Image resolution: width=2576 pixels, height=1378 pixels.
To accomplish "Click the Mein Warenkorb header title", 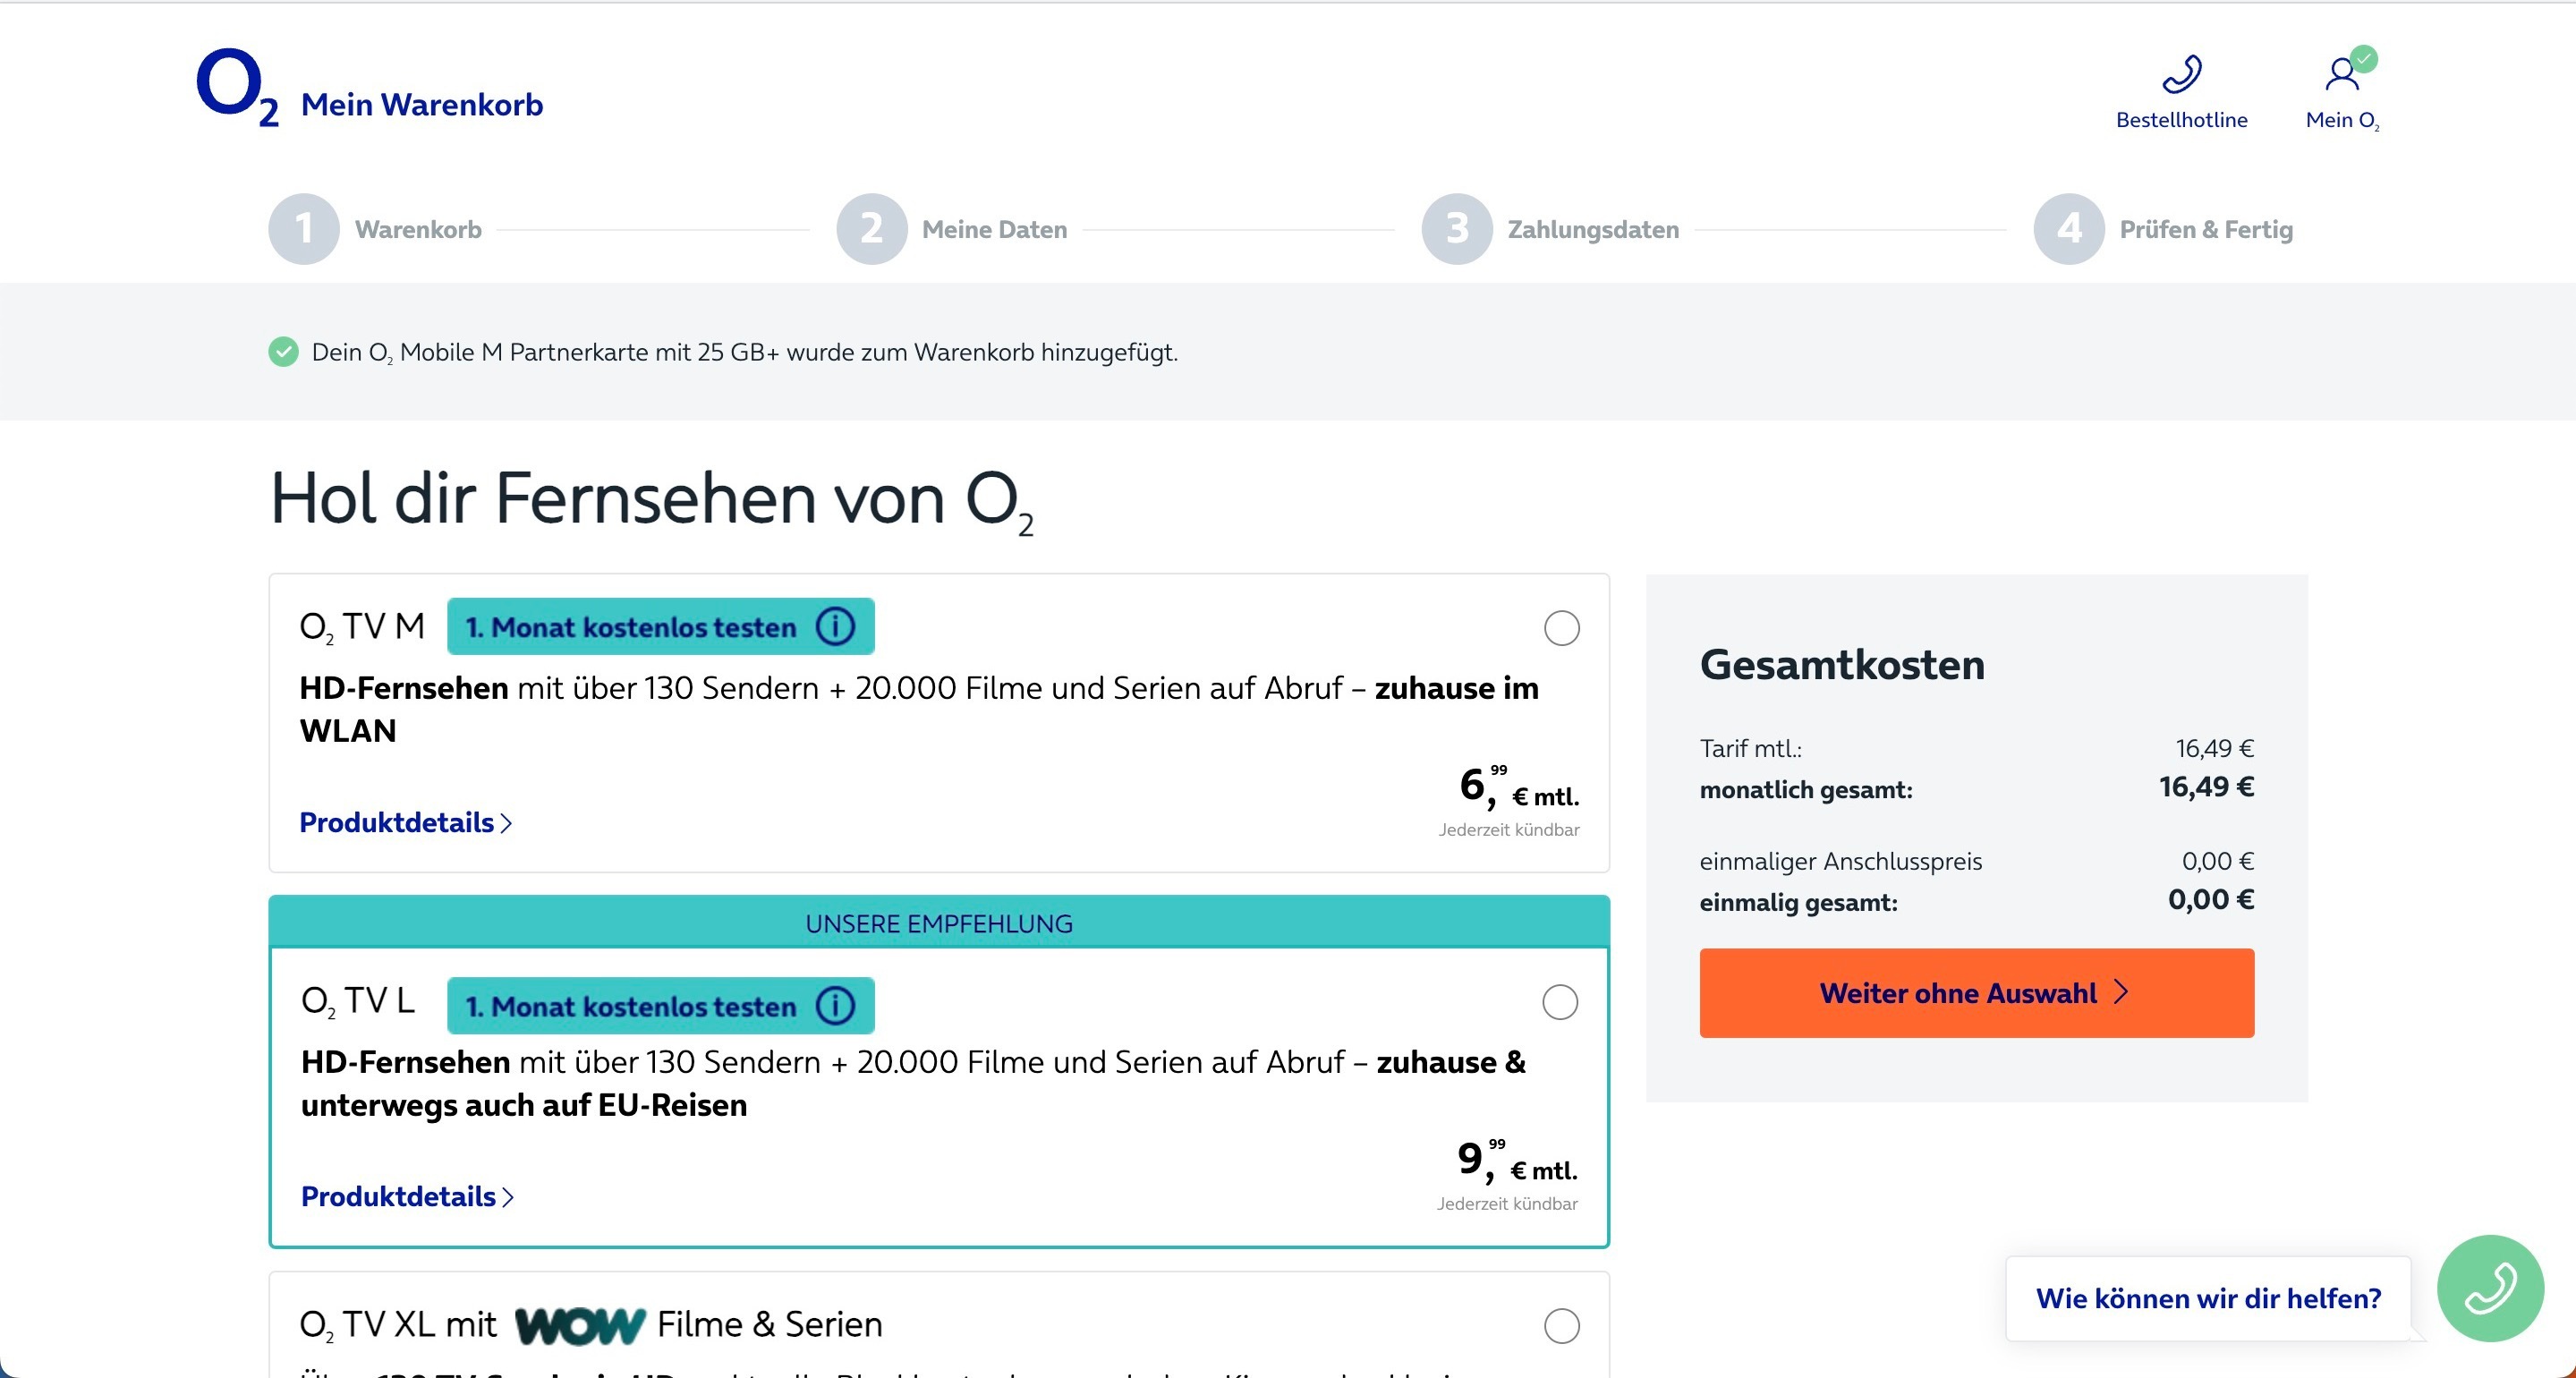I will click(x=422, y=105).
